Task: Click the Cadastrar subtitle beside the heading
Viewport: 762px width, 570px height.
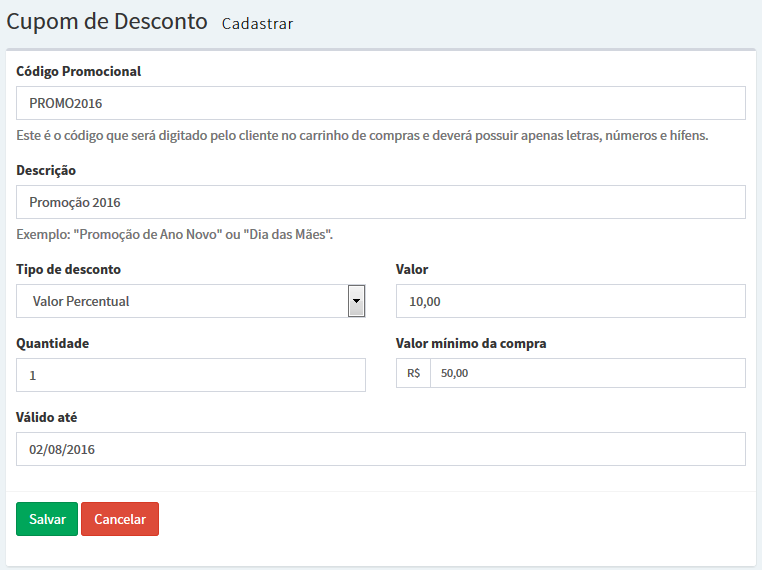Action: pyautogui.click(x=257, y=24)
